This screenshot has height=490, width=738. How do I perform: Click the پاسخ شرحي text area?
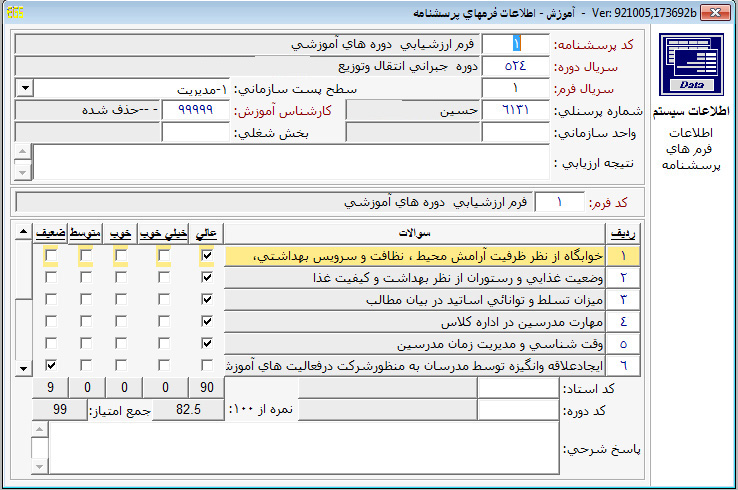point(304,448)
